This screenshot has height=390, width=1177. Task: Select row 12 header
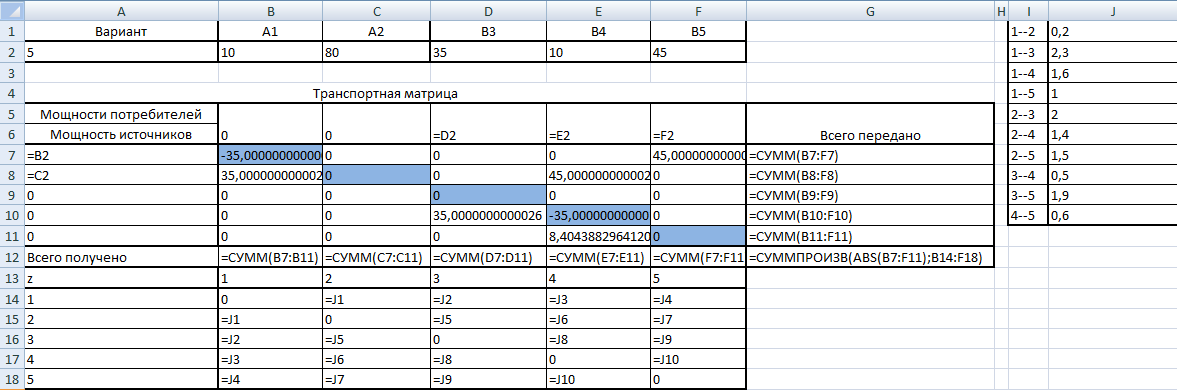coord(12,257)
